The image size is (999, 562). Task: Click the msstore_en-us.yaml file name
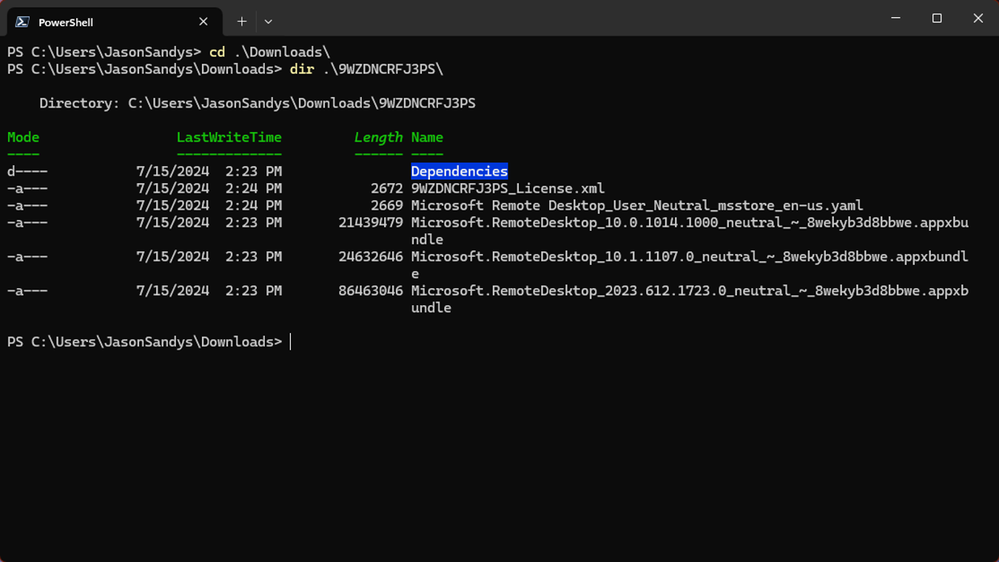click(x=637, y=205)
